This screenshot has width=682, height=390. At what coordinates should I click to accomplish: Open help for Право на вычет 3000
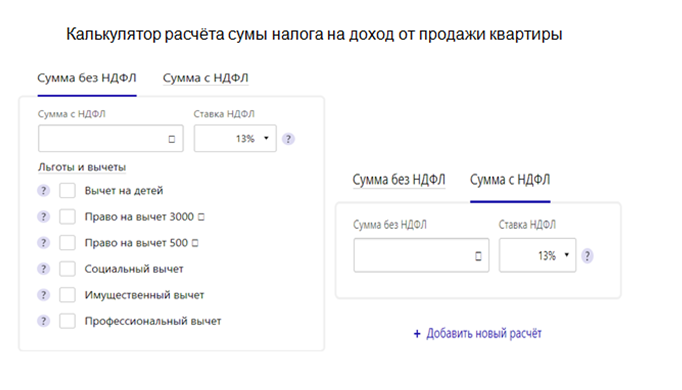tap(43, 217)
